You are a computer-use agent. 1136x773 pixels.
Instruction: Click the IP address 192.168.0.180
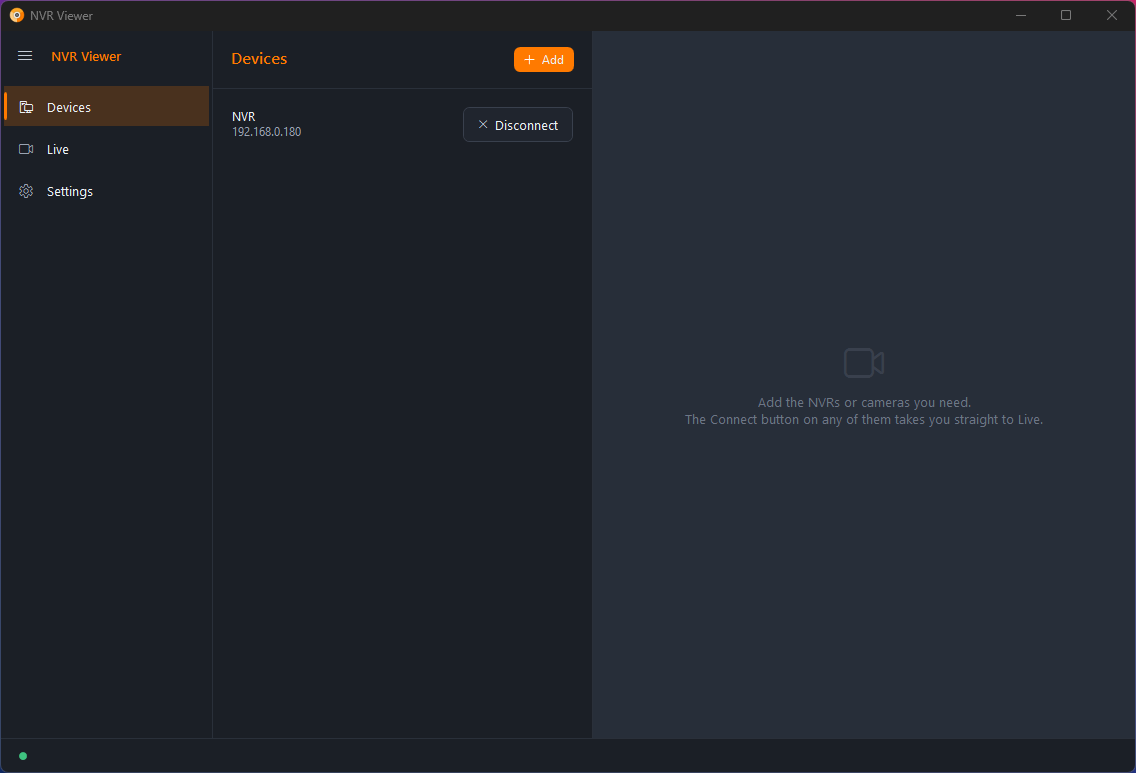point(267,132)
